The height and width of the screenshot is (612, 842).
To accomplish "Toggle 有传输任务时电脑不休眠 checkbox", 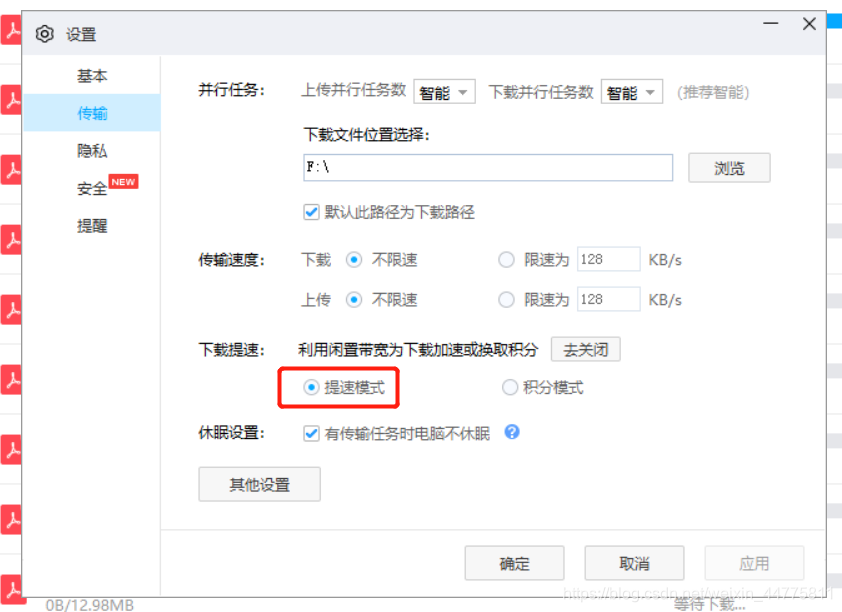I will (x=309, y=432).
